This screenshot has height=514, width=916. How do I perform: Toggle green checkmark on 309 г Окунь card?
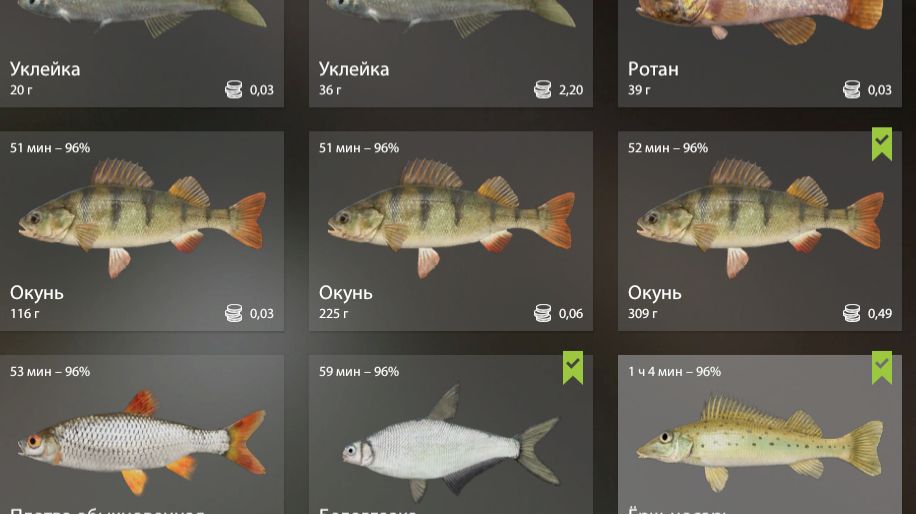pos(882,143)
